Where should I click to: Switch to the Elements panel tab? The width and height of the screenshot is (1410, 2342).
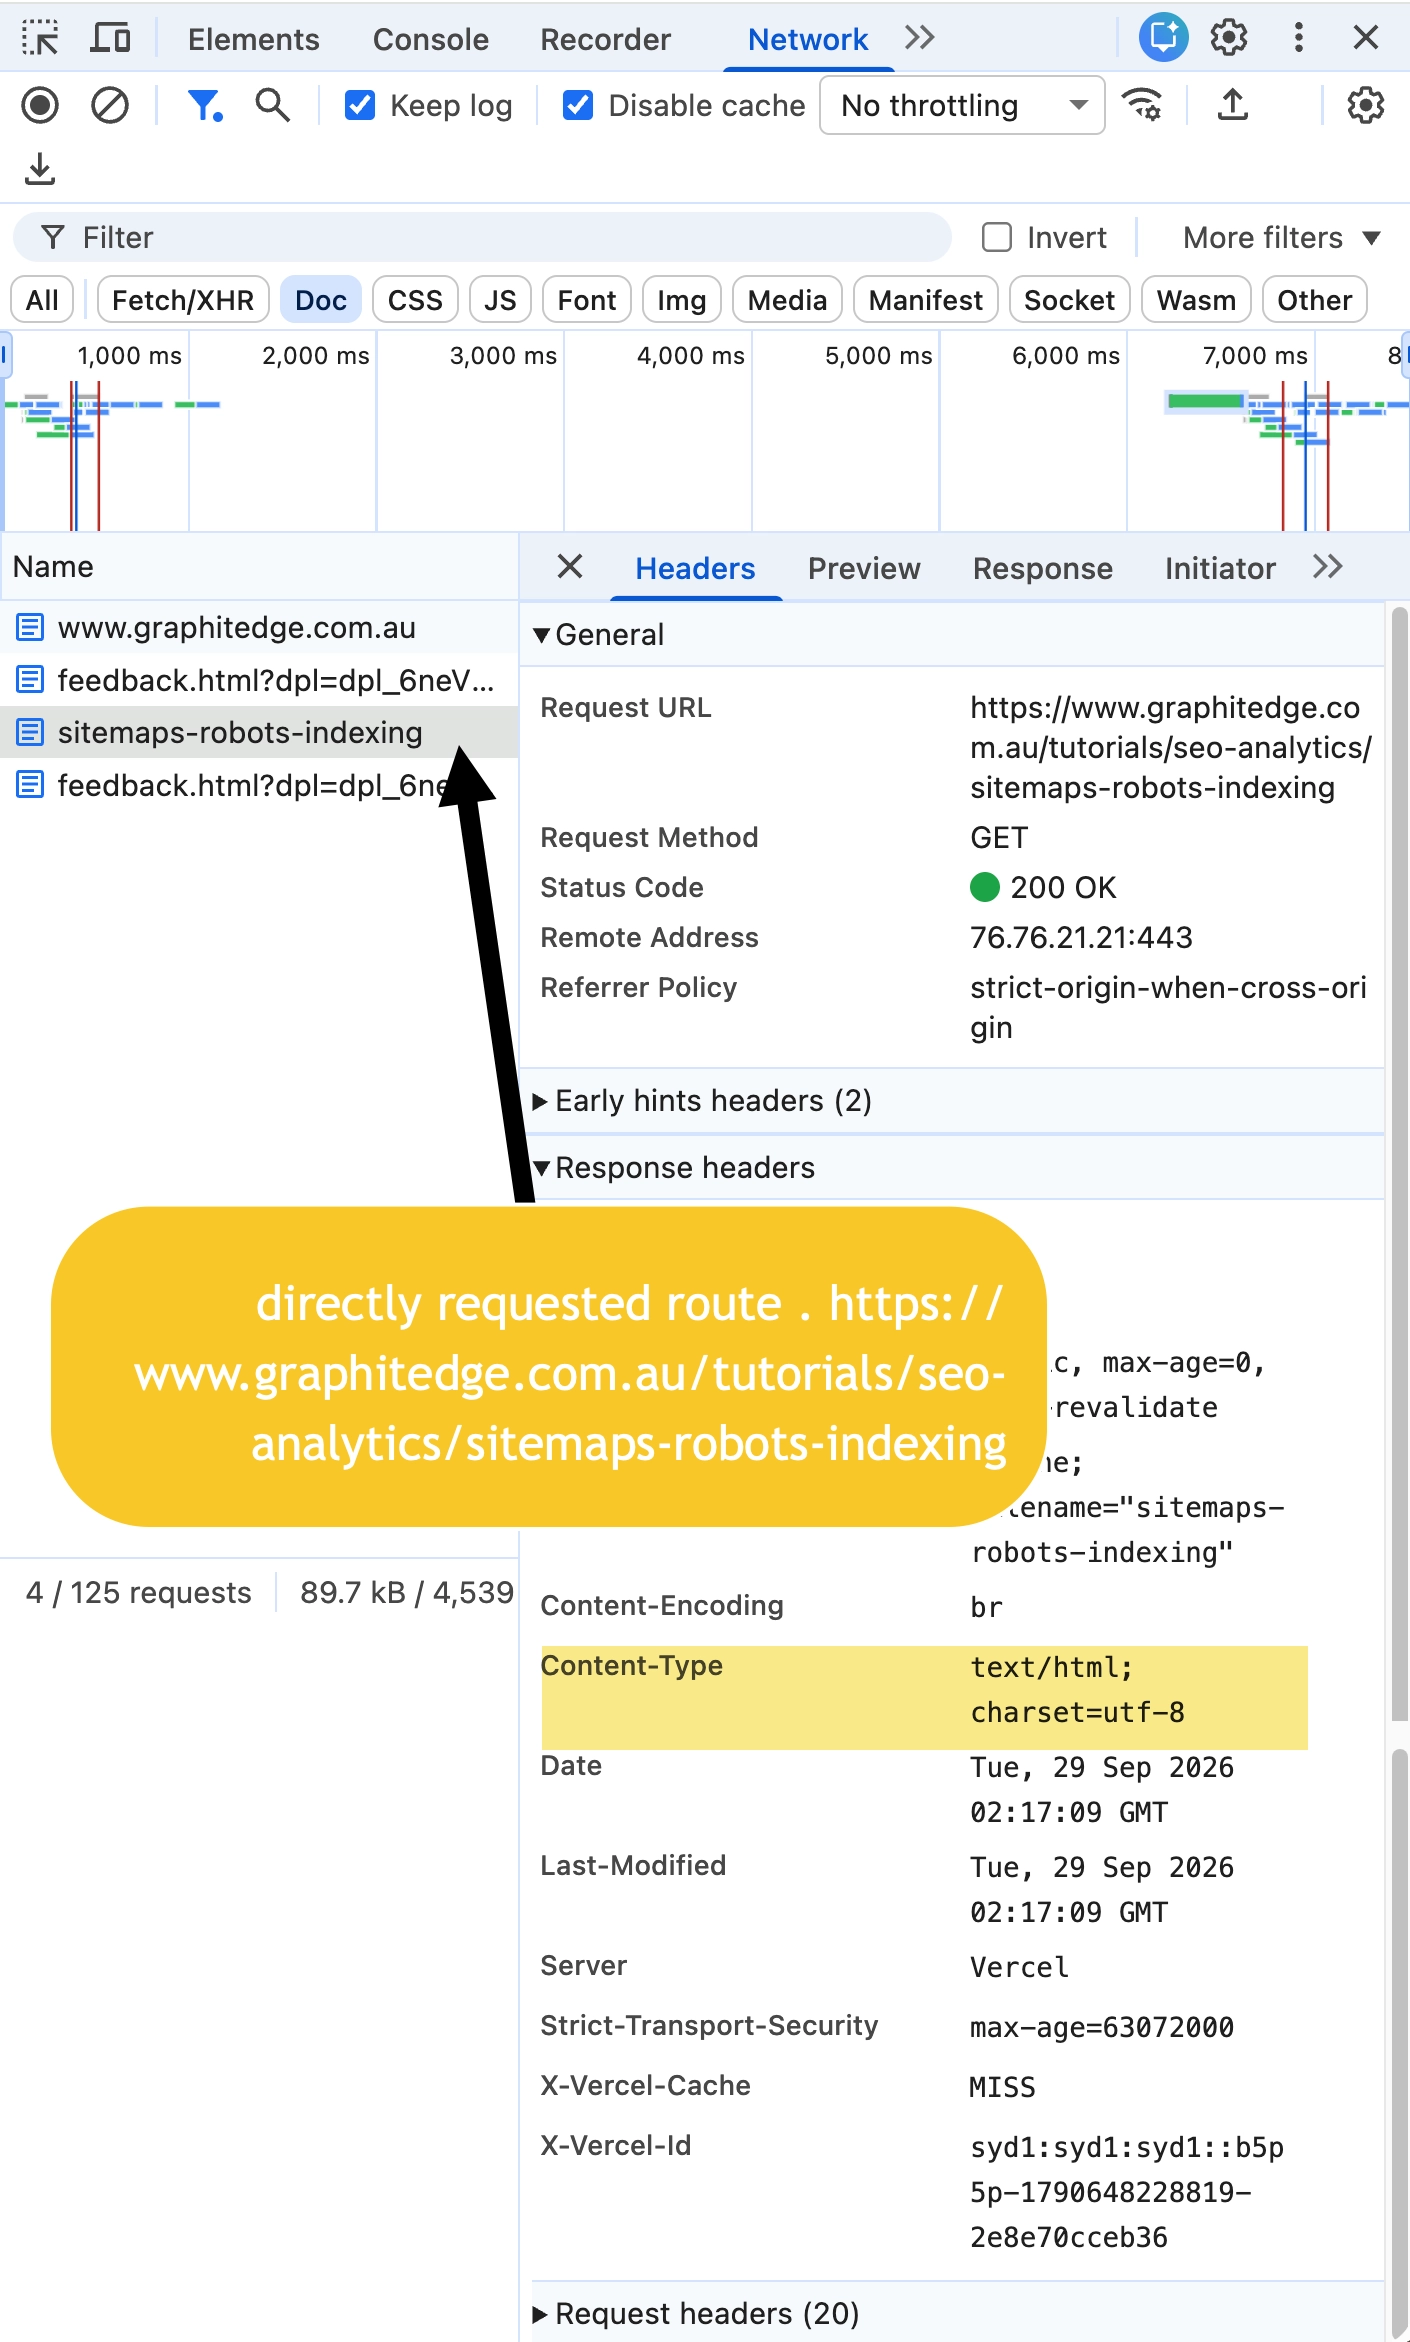click(x=254, y=39)
